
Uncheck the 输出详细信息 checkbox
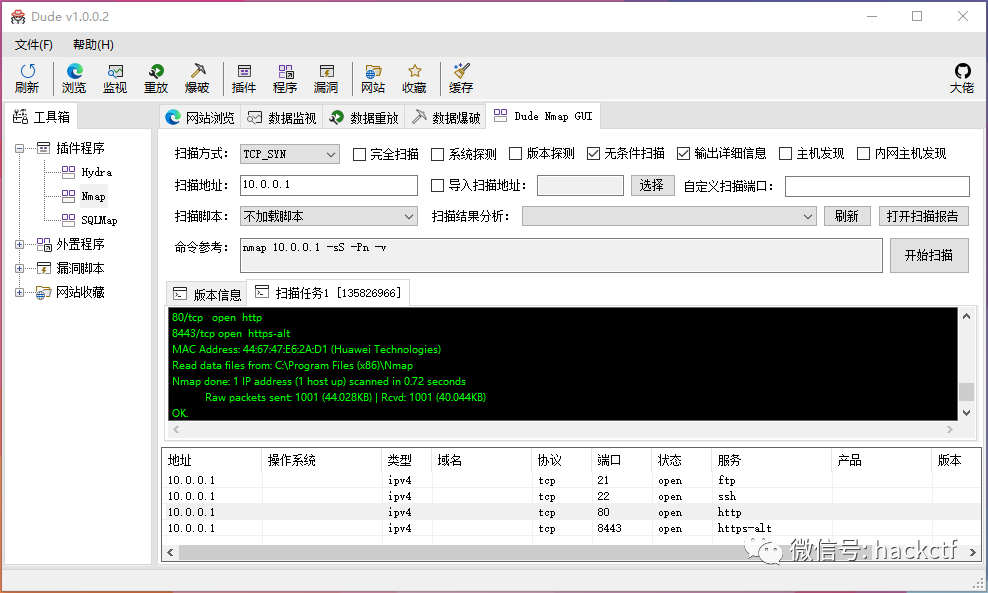(684, 154)
